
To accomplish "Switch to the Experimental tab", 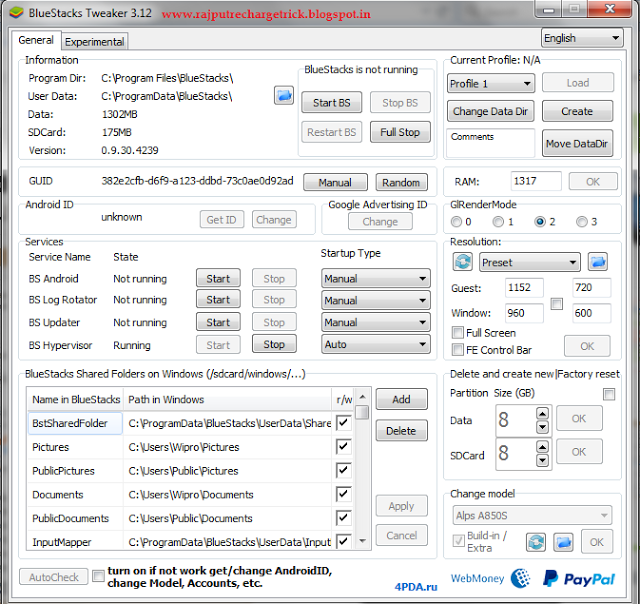I will 94,42.
